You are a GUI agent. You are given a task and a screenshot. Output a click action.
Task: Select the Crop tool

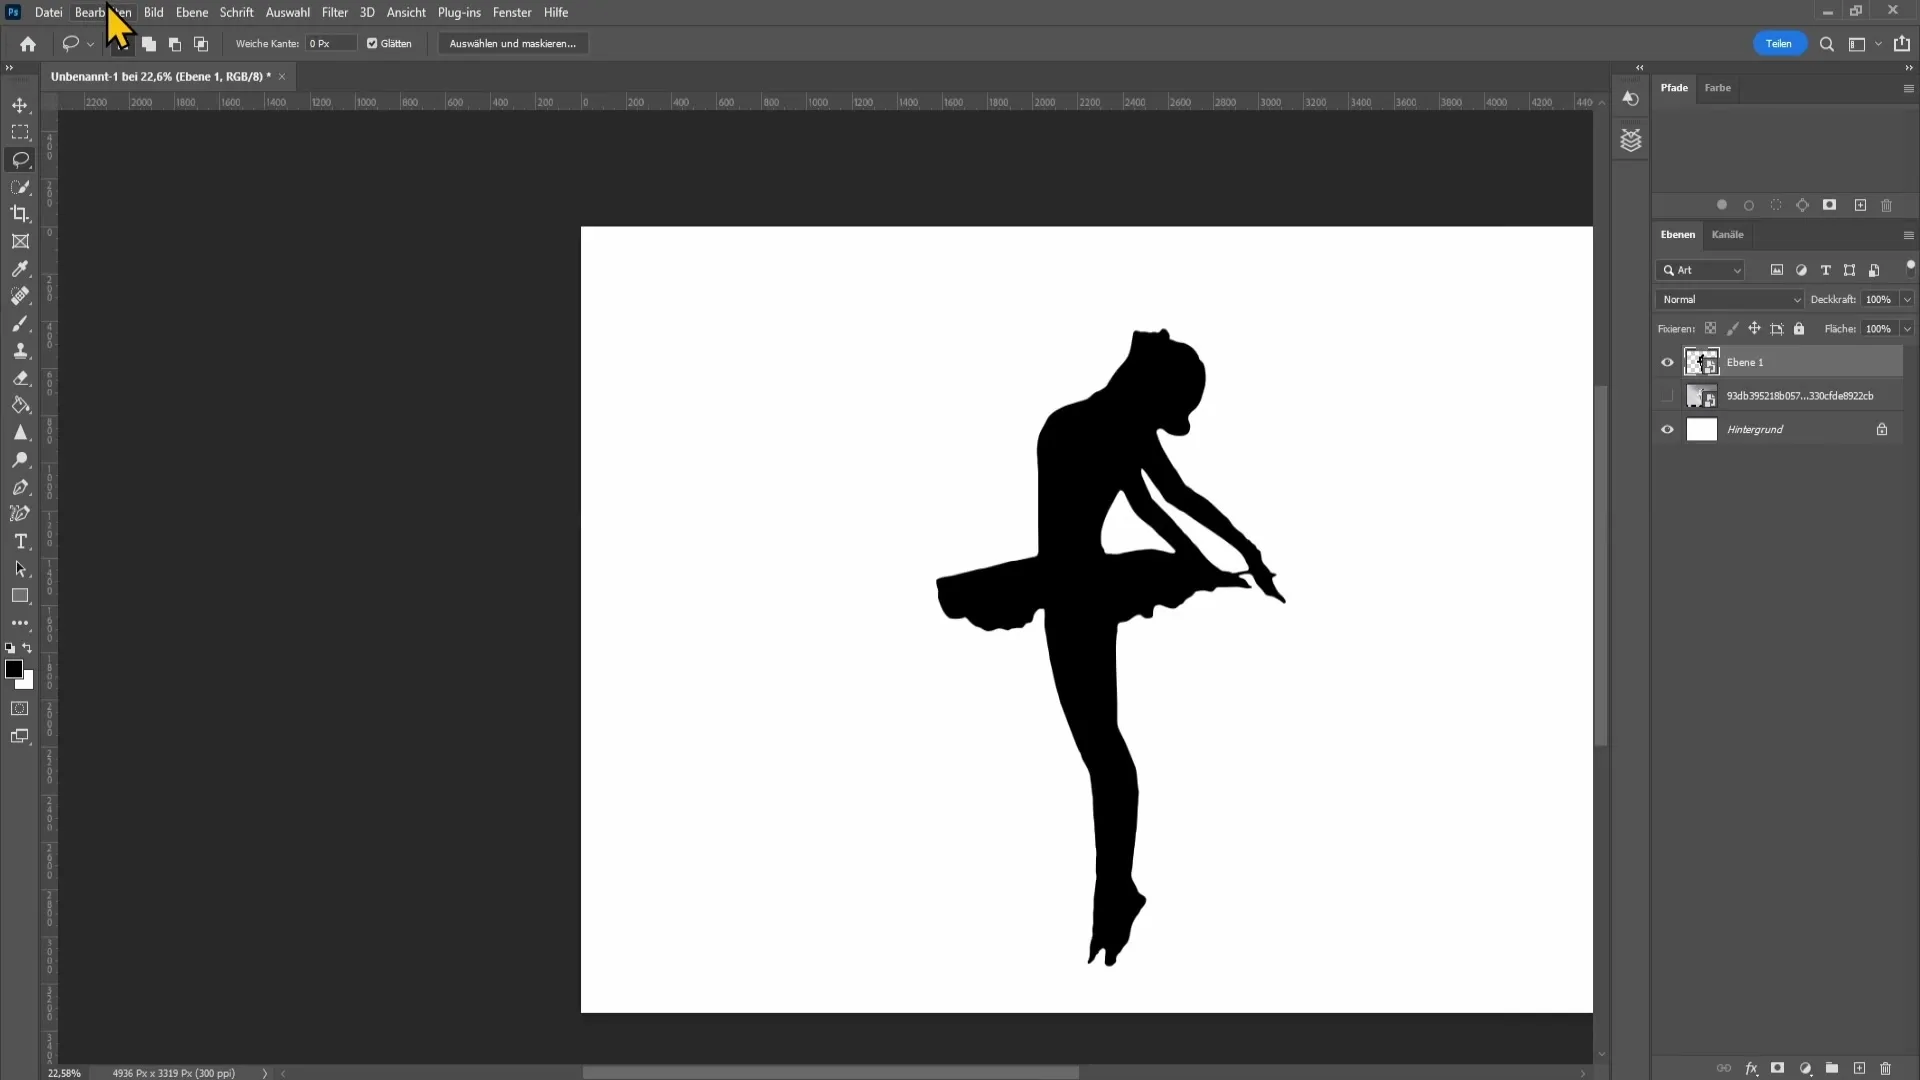(x=20, y=214)
